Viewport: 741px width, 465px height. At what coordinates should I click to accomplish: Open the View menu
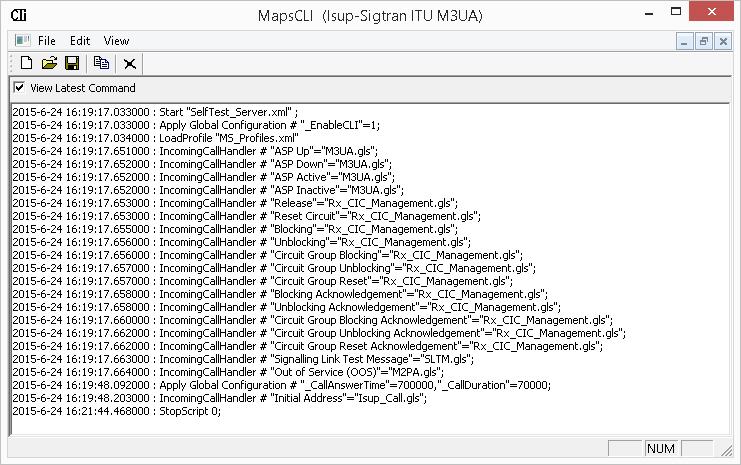[116, 41]
